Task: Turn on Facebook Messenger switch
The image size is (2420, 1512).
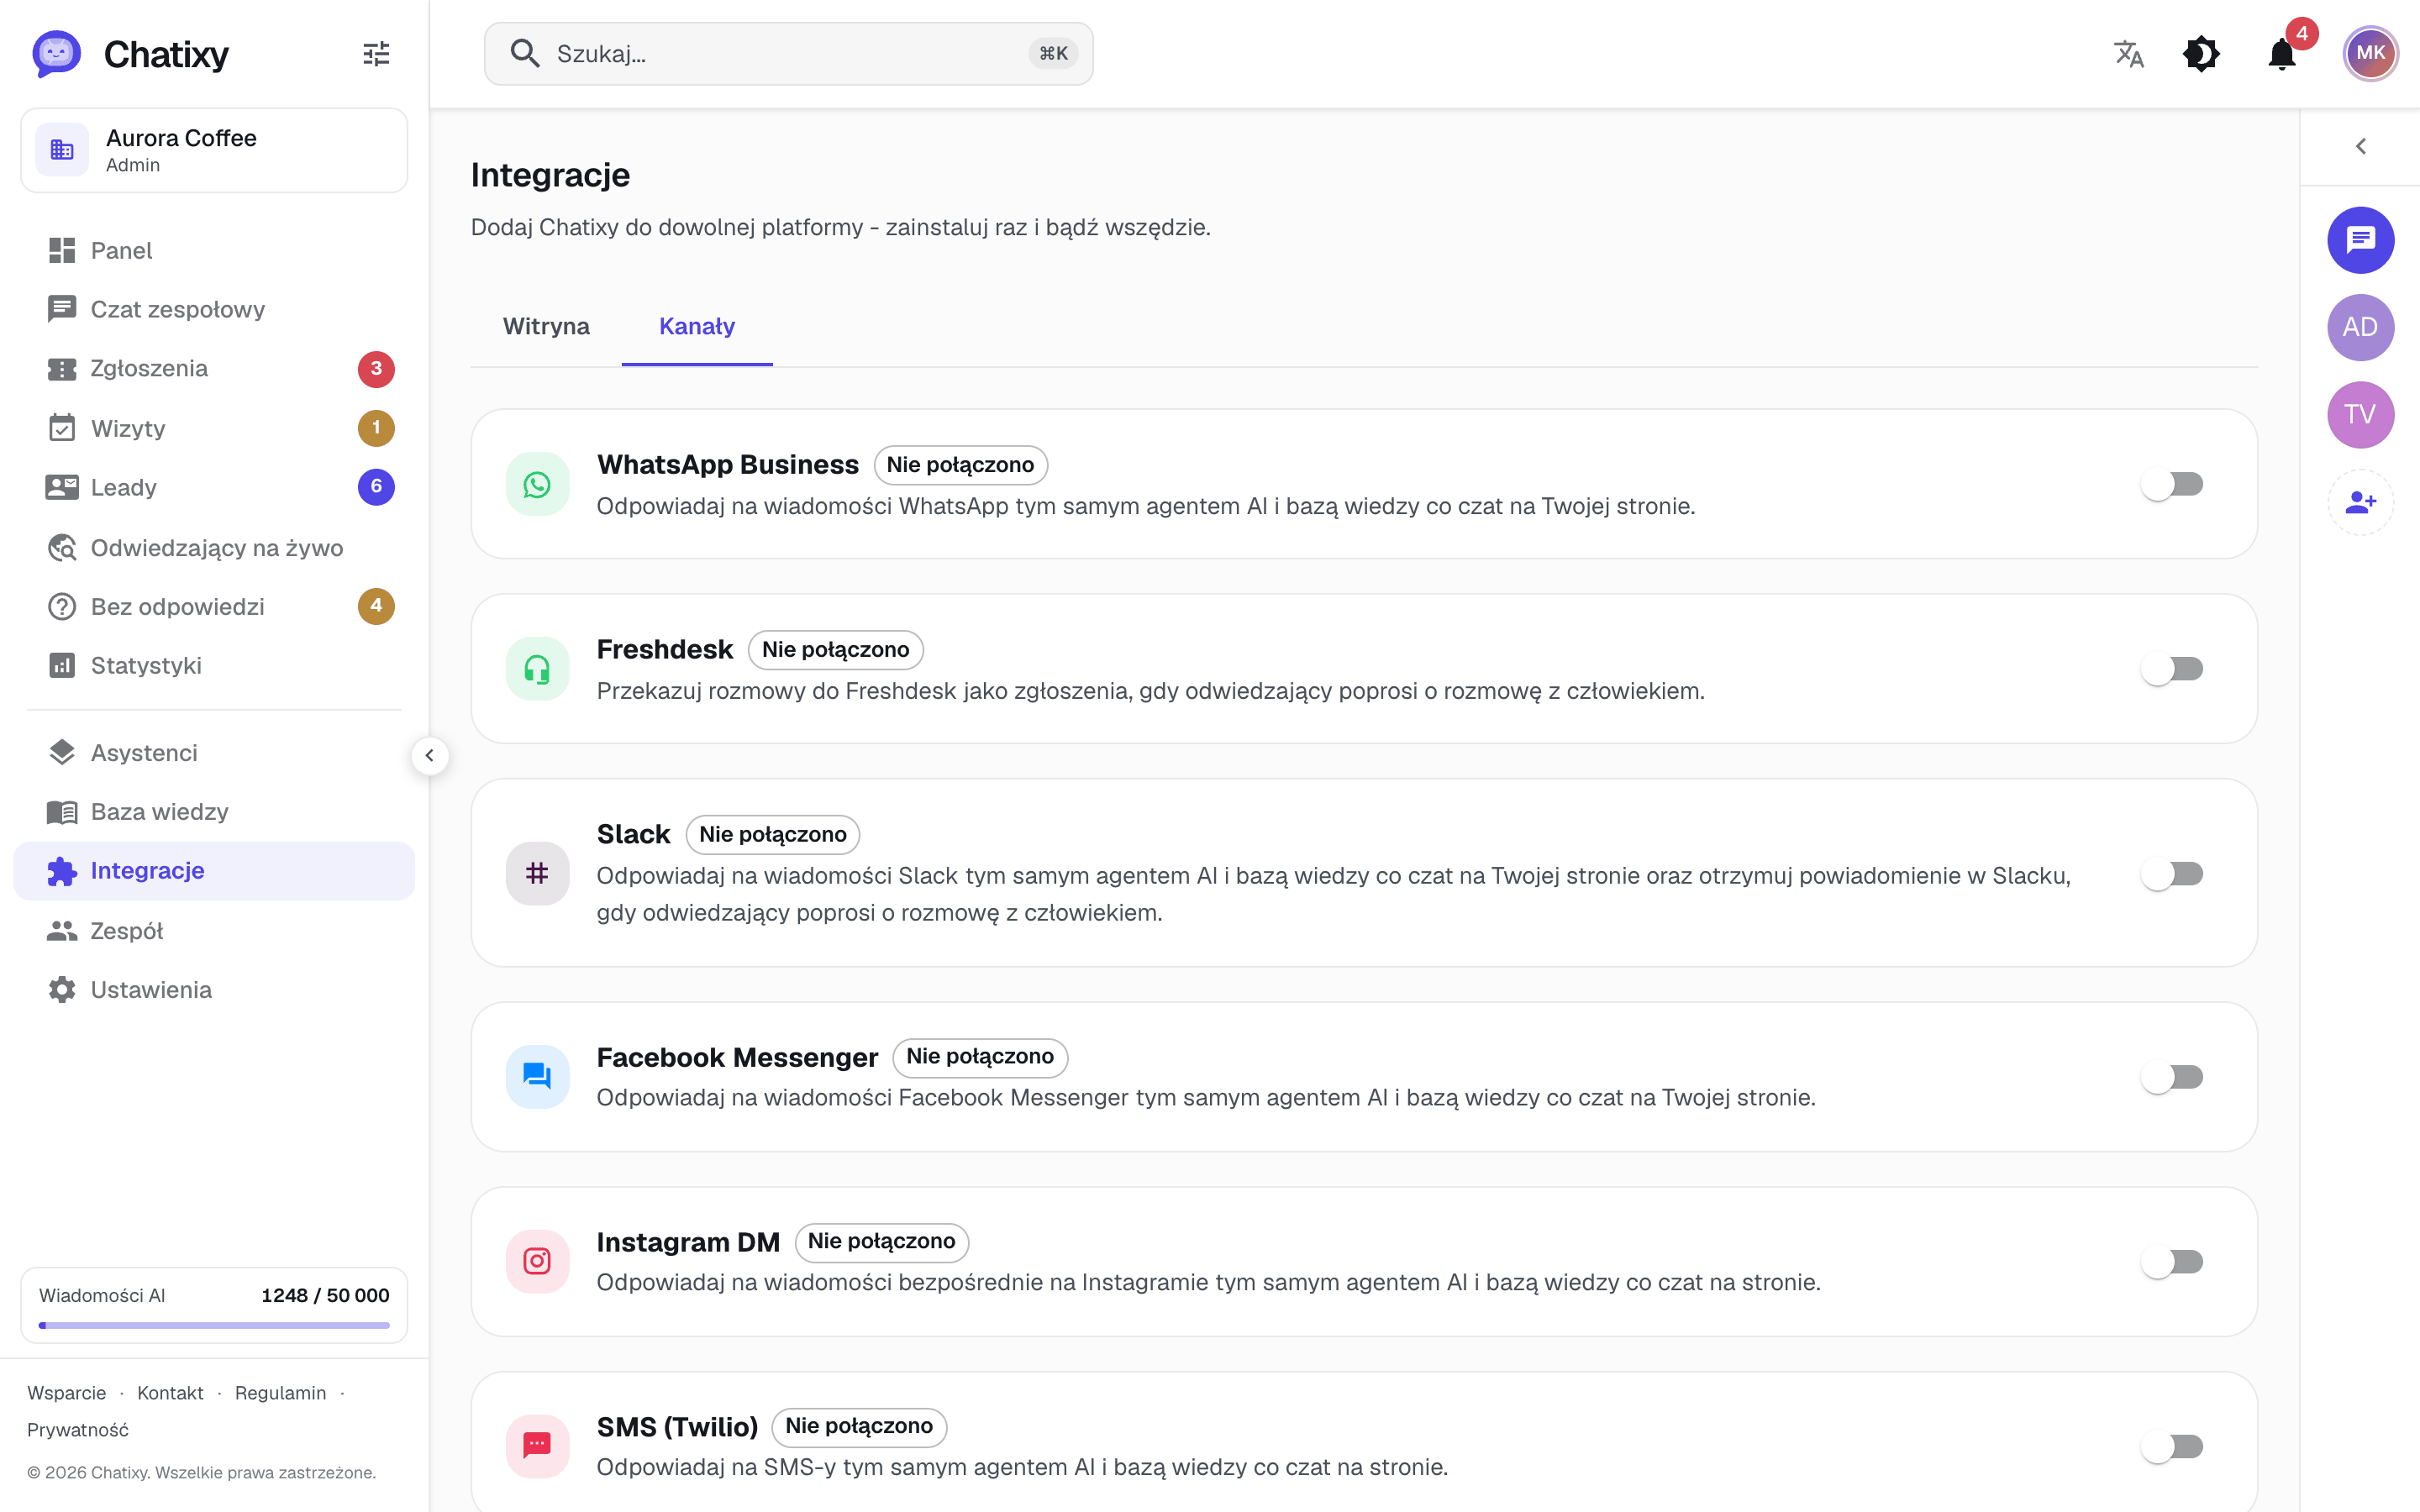Action: tap(2172, 1077)
